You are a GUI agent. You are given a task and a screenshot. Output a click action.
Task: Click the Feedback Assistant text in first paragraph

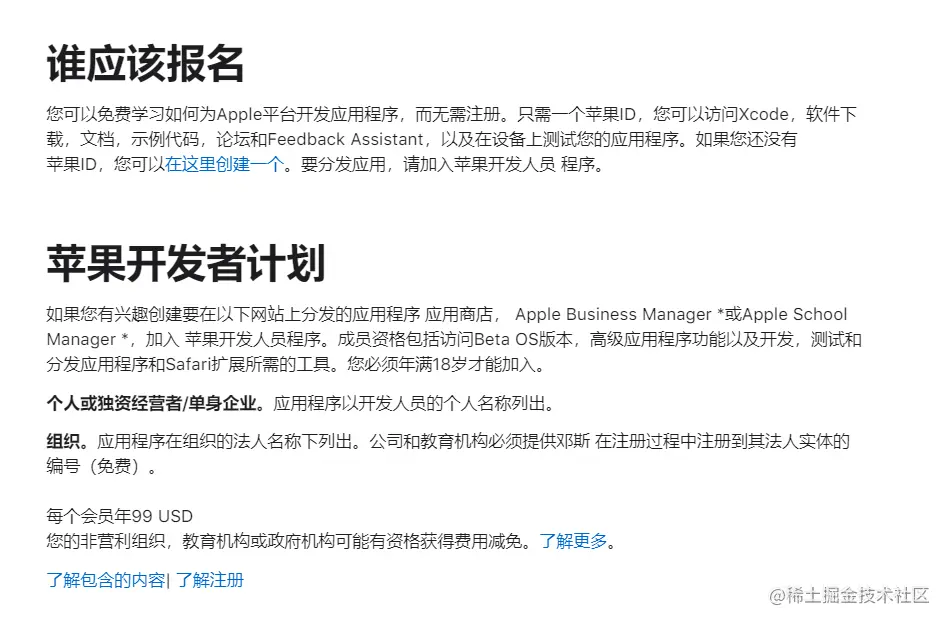tap(345, 139)
